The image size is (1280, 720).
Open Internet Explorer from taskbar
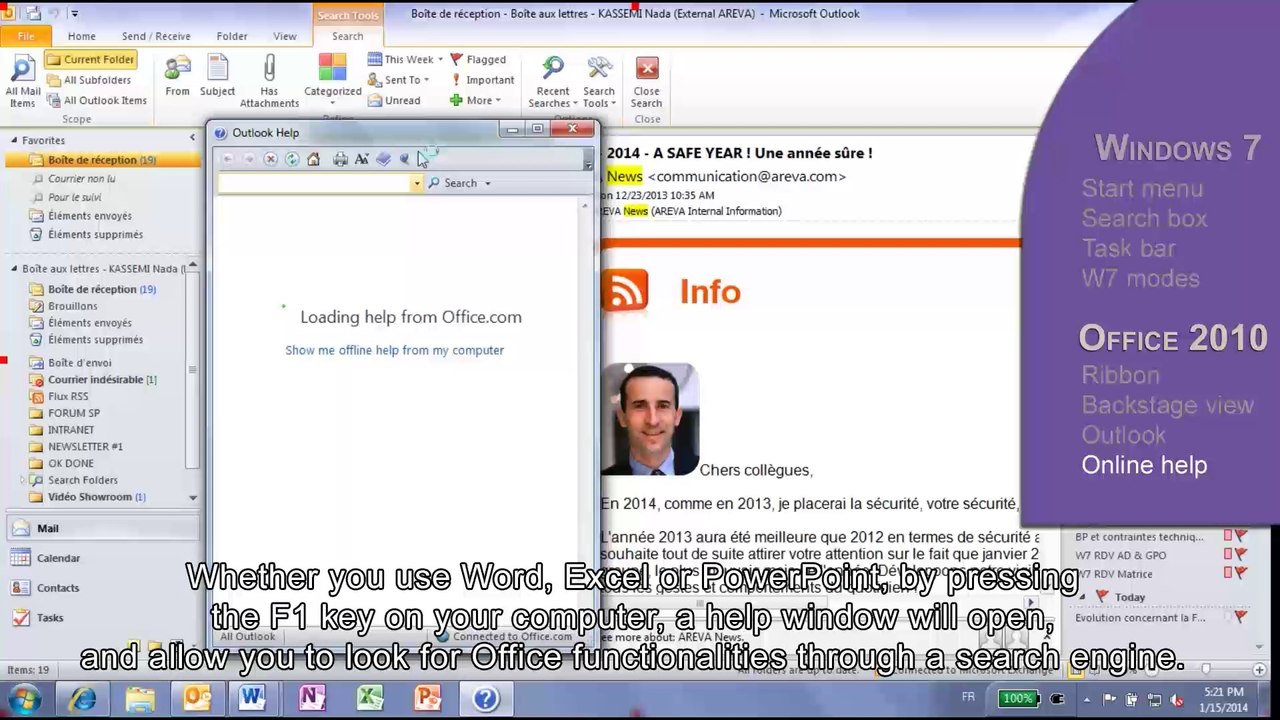(x=82, y=697)
